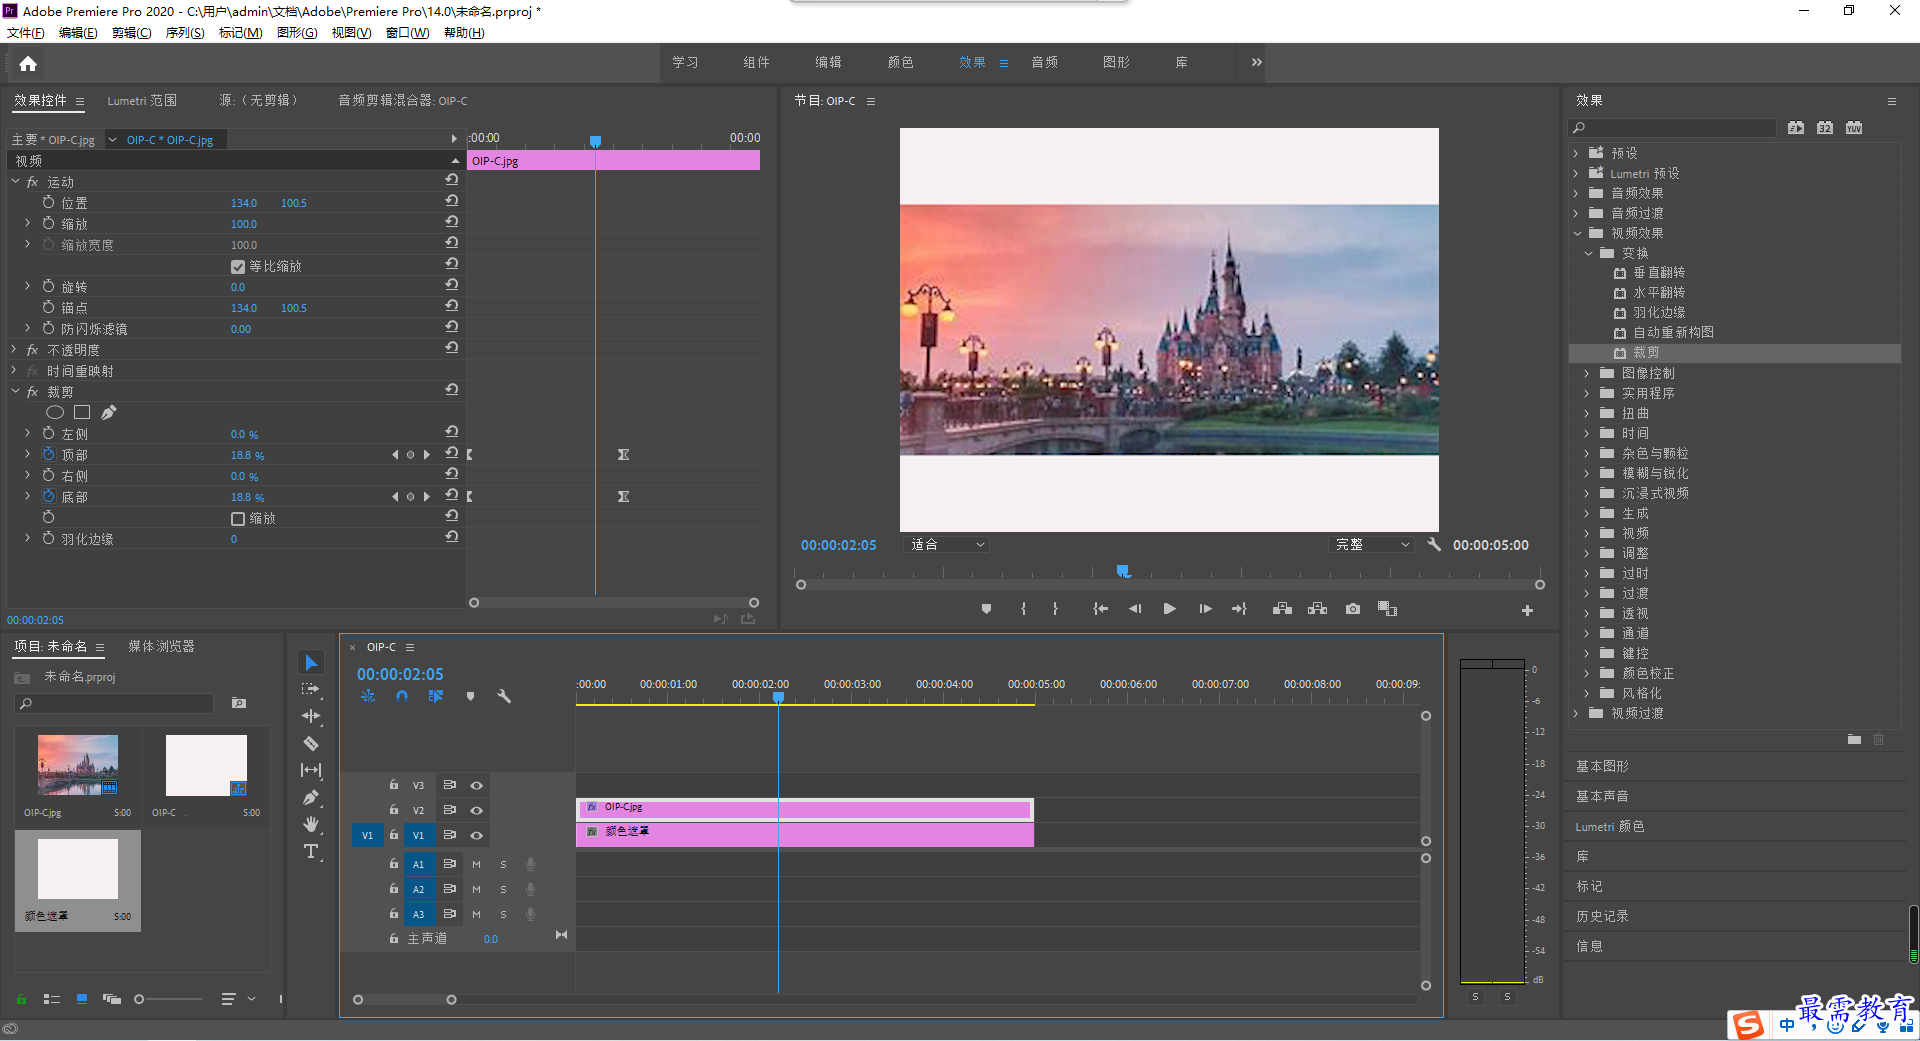1920x1041 pixels.
Task: Switch to the Lumetri Scopes tab
Action: coord(142,101)
